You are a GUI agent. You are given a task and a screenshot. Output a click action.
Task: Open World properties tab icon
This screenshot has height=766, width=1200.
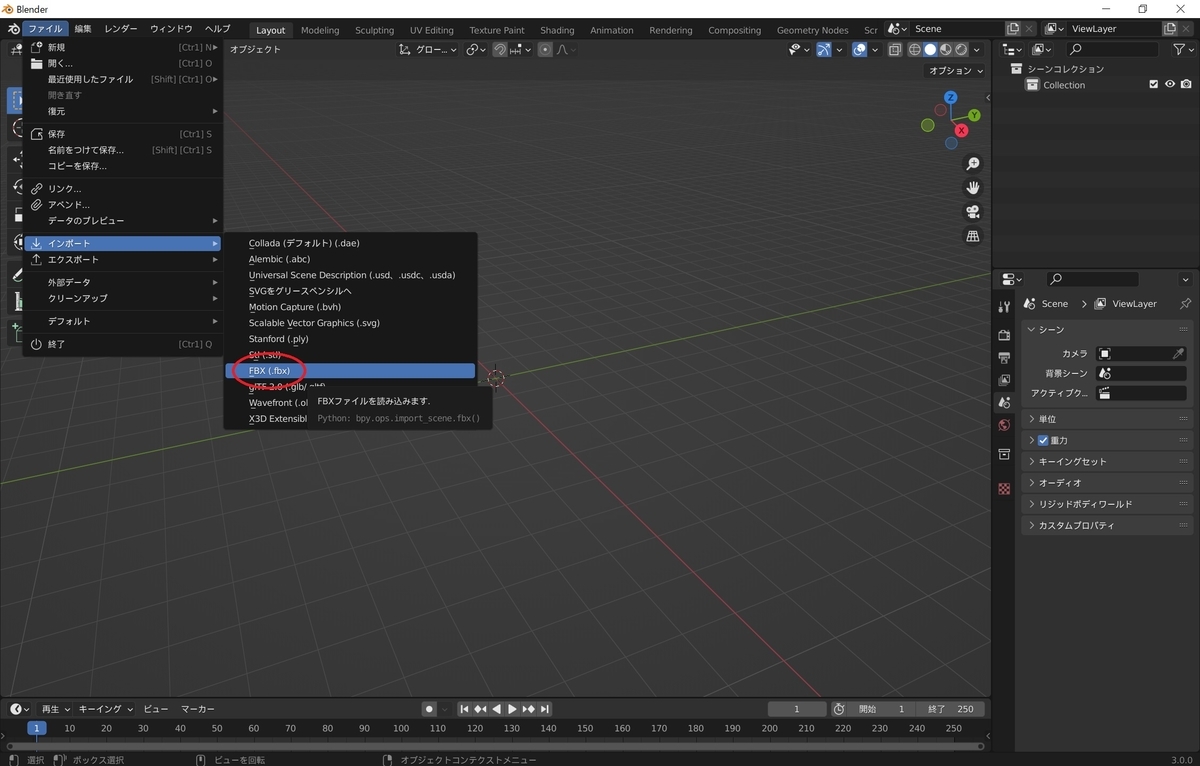pos(1004,425)
